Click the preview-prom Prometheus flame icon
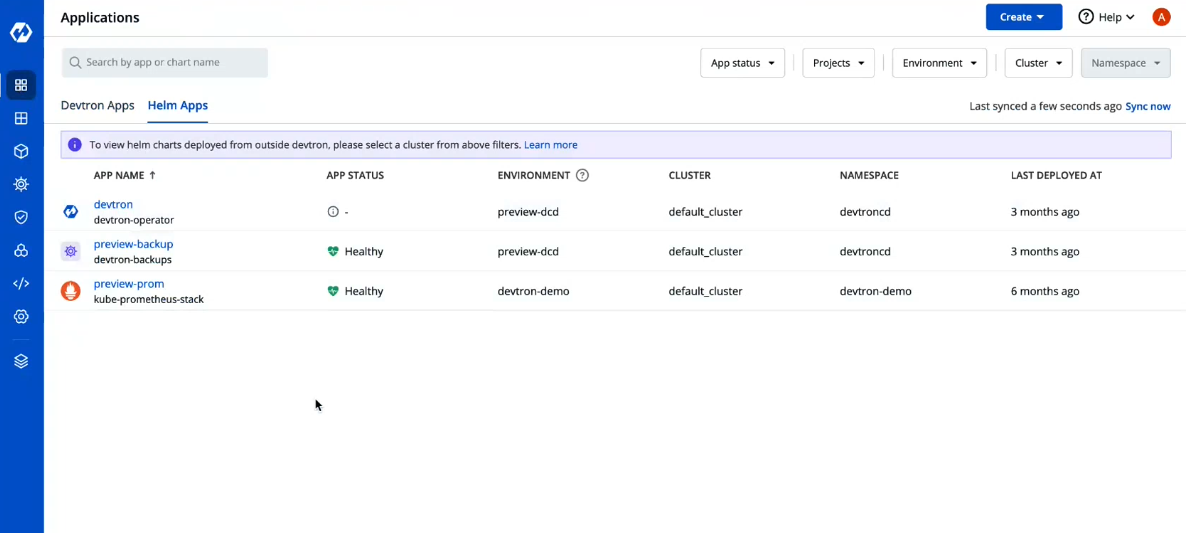The image size is (1186, 533). (x=70, y=291)
